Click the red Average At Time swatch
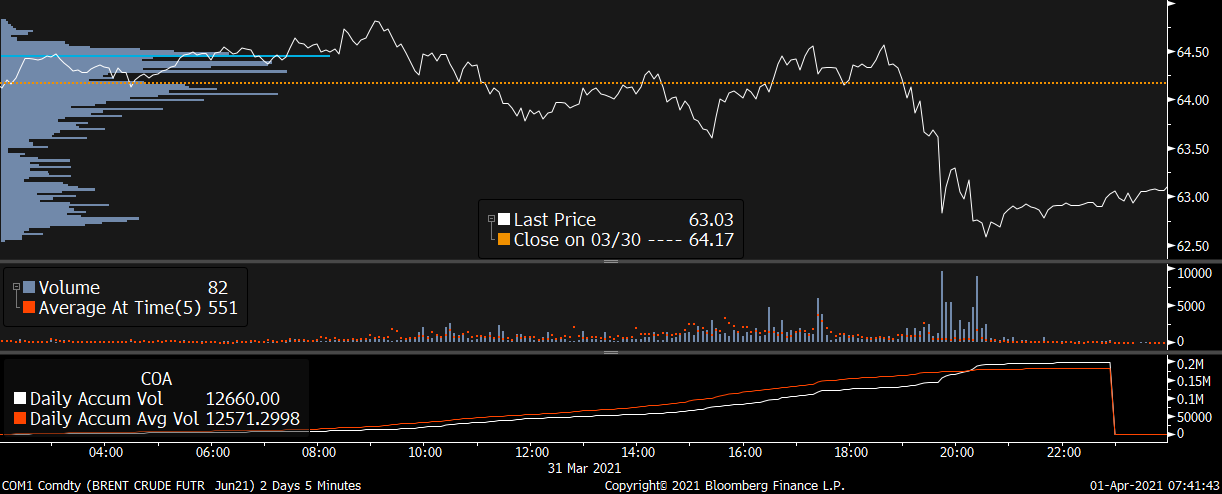 [x=29, y=308]
